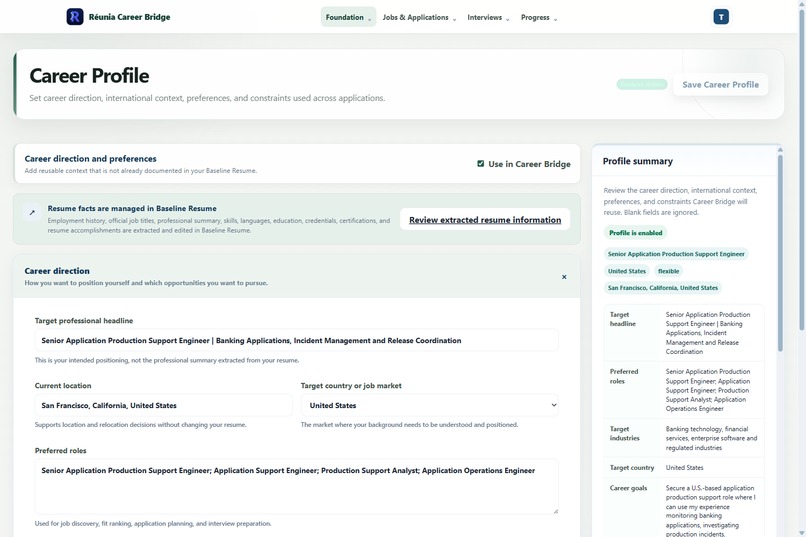Click the Target industries row label
The width and height of the screenshot is (806, 537).
pos(625,434)
